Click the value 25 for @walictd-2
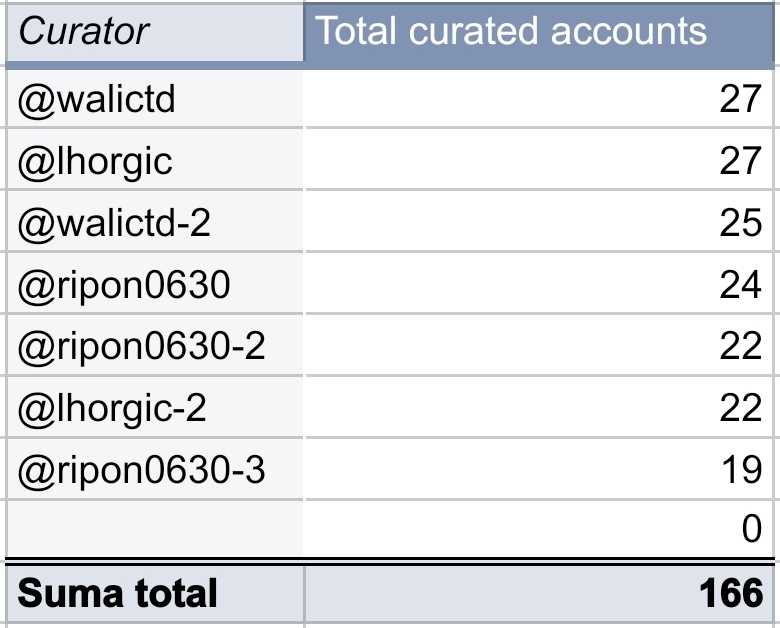The width and height of the screenshot is (780, 628). pos(740,223)
